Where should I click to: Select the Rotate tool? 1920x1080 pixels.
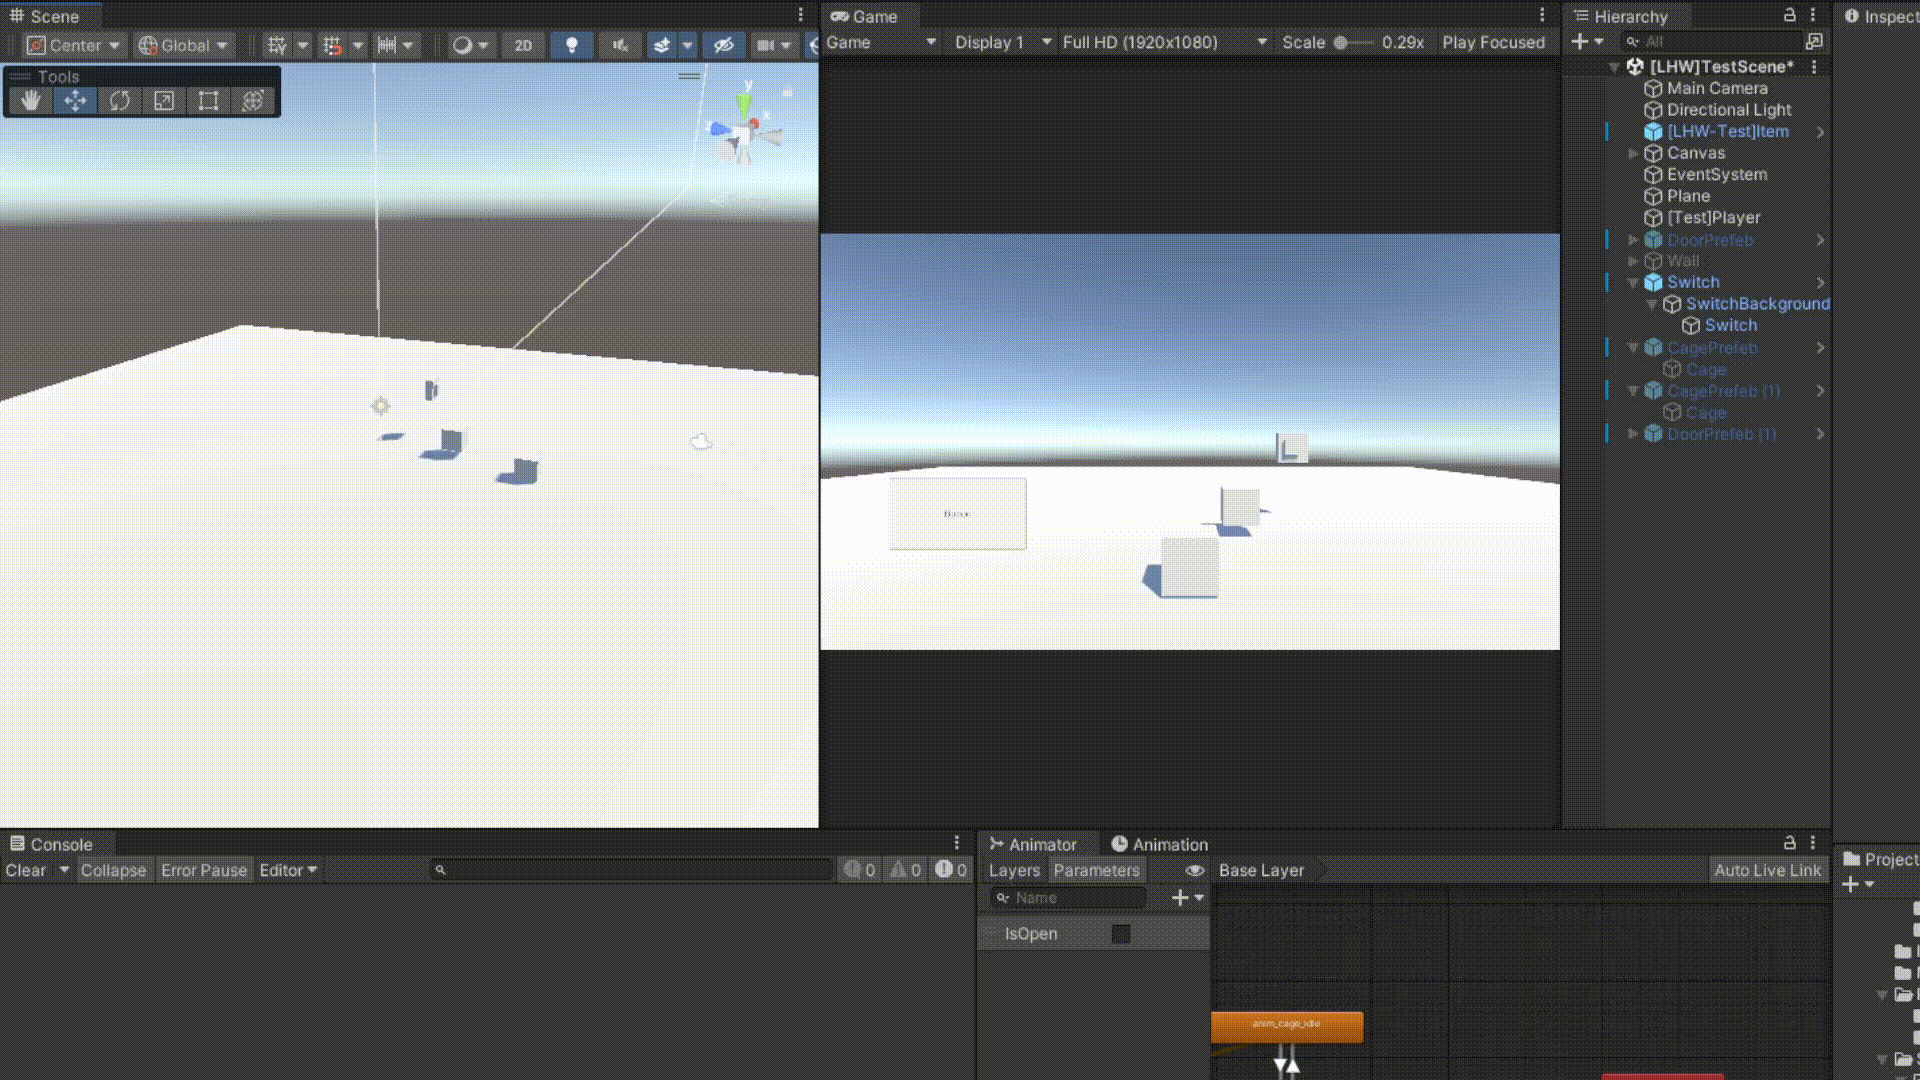[120, 101]
